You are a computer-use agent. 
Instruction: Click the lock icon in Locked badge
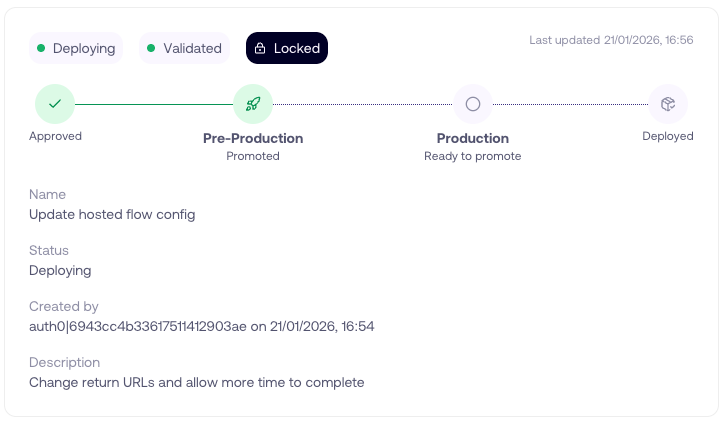point(260,48)
